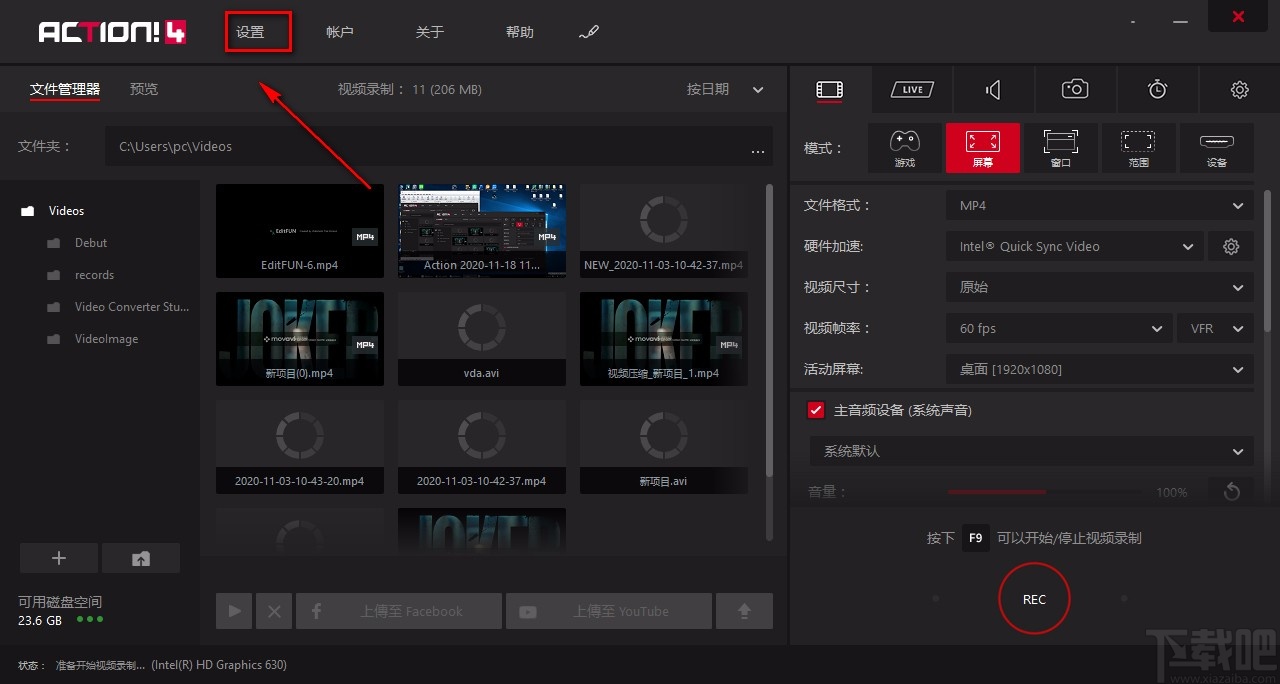Select the Game recording mode
The height and width of the screenshot is (684, 1280).
pyautogui.click(x=904, y=148)
